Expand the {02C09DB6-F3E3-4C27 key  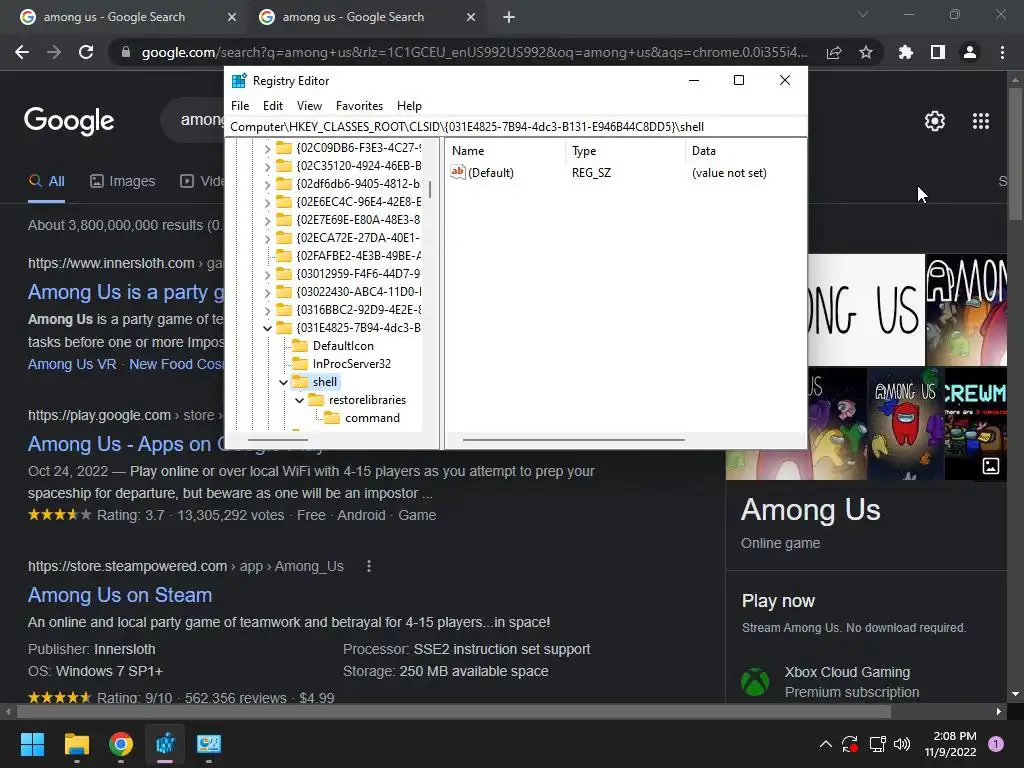[267, 148]
